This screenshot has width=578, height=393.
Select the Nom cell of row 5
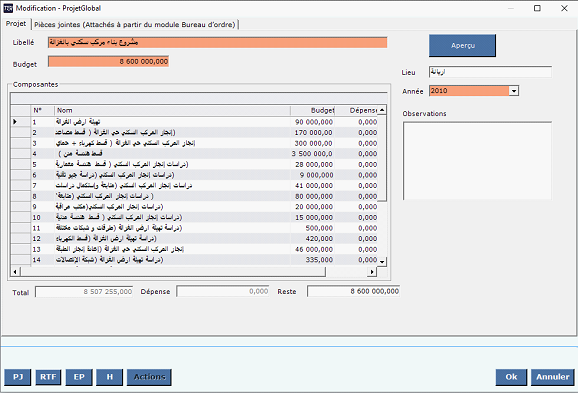tap(172, 164)
